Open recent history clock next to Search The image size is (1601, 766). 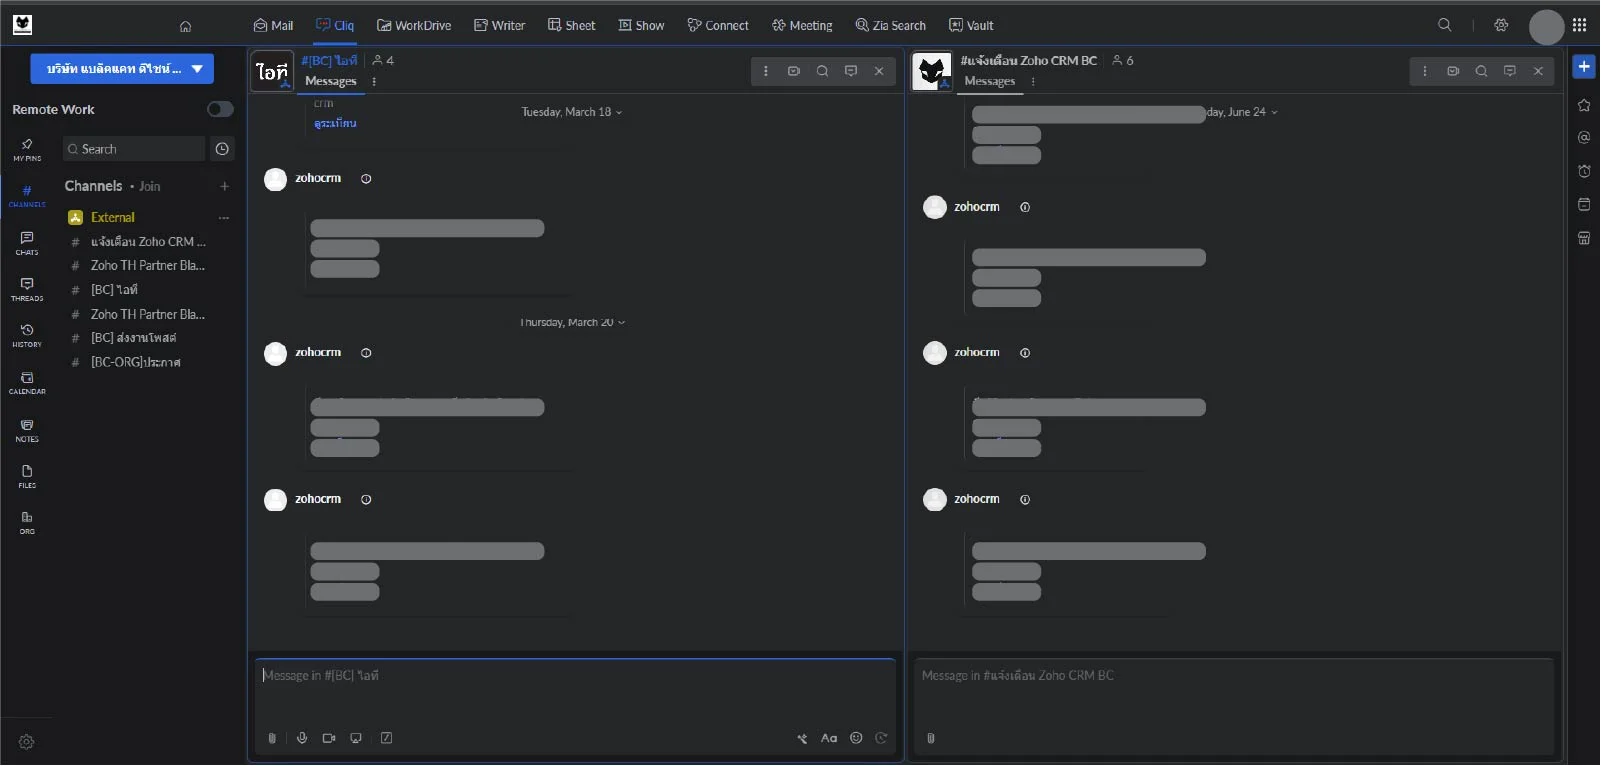tap(222, 149)
